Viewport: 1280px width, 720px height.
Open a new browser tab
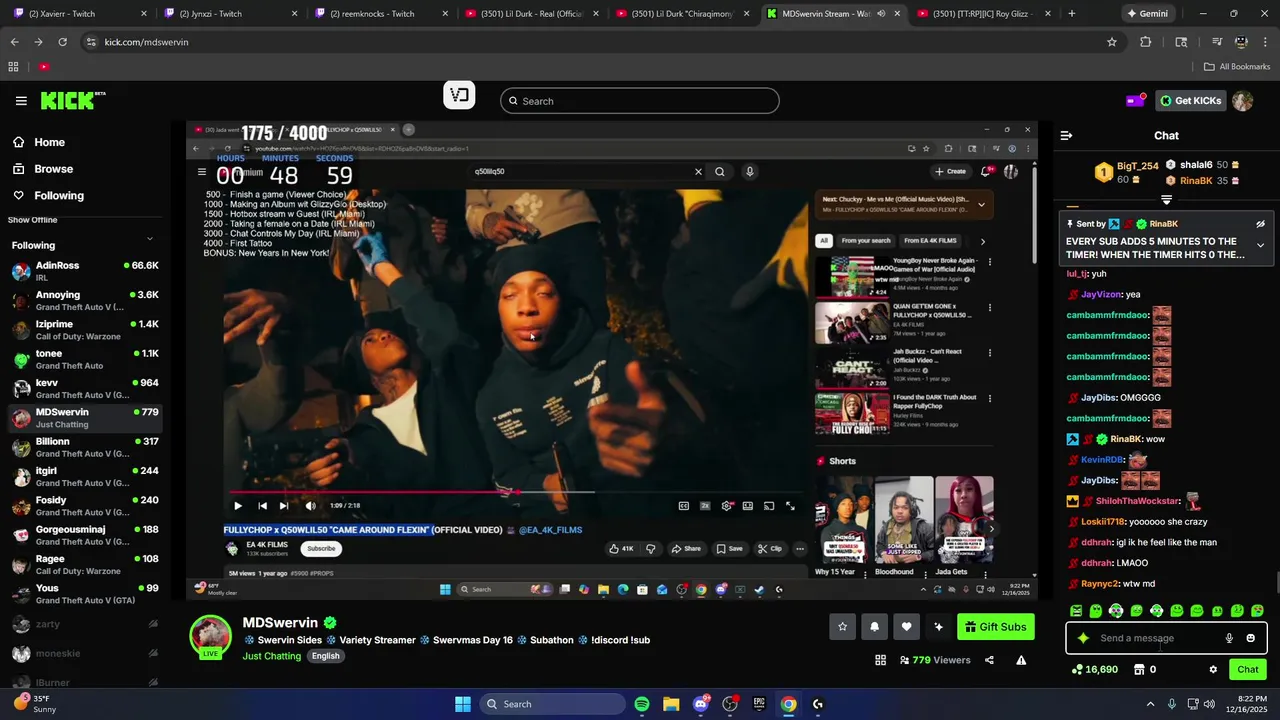1072,14
